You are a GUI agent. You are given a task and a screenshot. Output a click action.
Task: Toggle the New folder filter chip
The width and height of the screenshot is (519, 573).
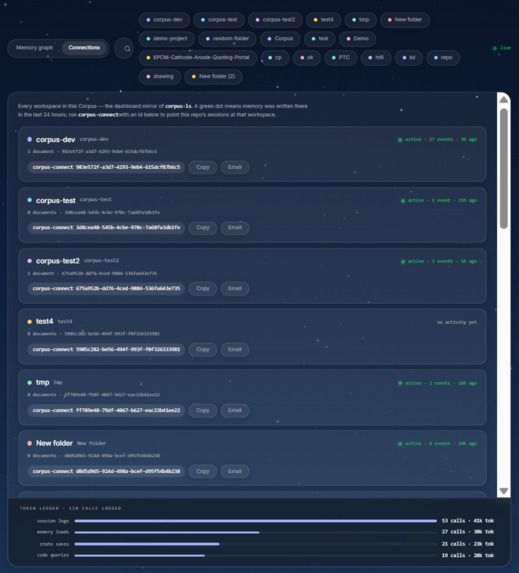(405, 20)
